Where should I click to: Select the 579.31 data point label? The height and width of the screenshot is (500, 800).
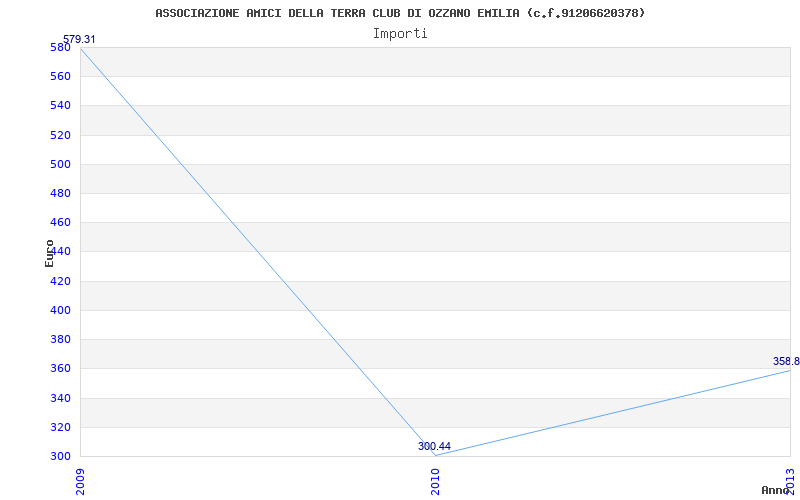click(79, 39)
